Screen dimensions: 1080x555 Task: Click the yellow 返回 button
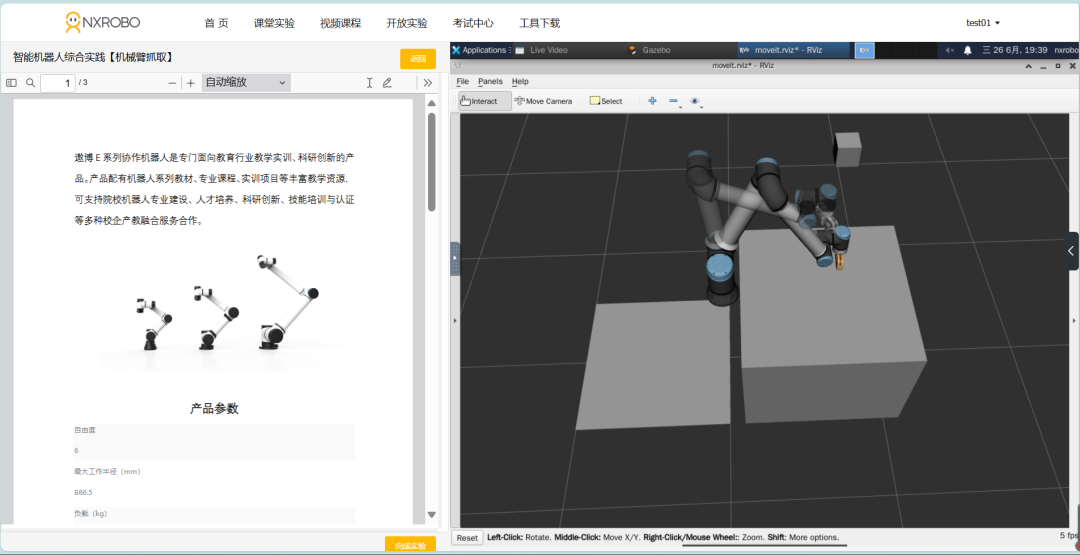418,59
